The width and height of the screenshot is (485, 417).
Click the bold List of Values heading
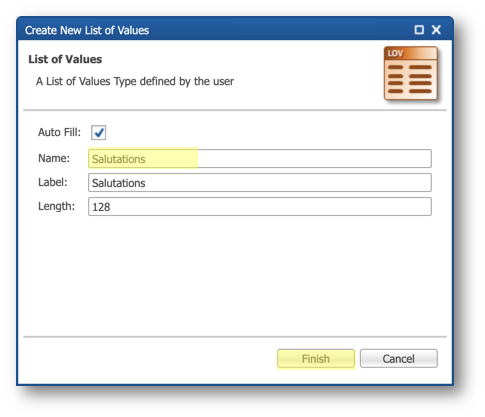click(65, 59)
